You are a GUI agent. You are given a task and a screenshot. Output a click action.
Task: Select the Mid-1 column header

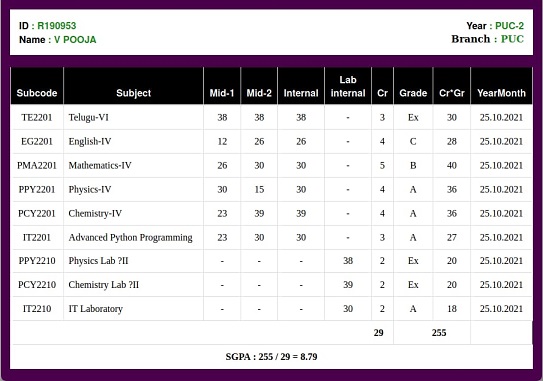(222, 93)
